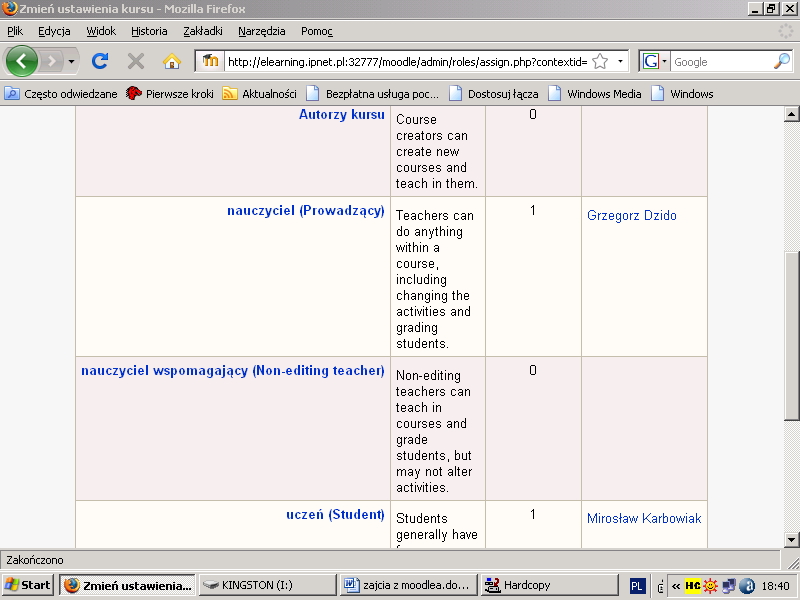Click the HC Hardcopy tray icon

692,585
